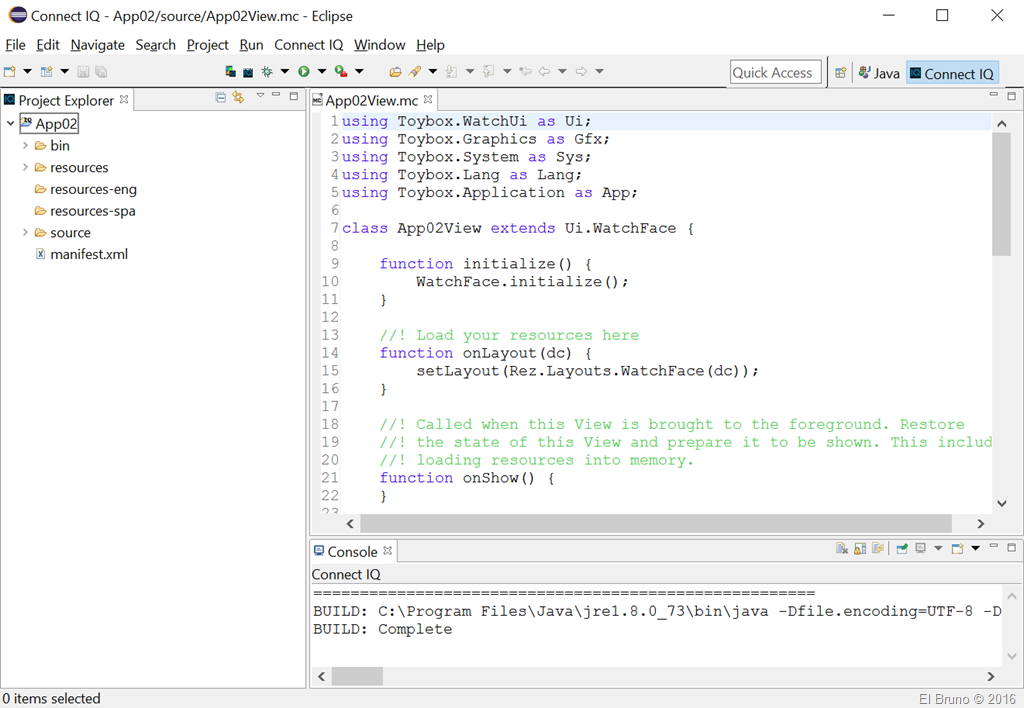Collapse the App02 project node
Screen dimensions: 1024x708
(10, 124)
